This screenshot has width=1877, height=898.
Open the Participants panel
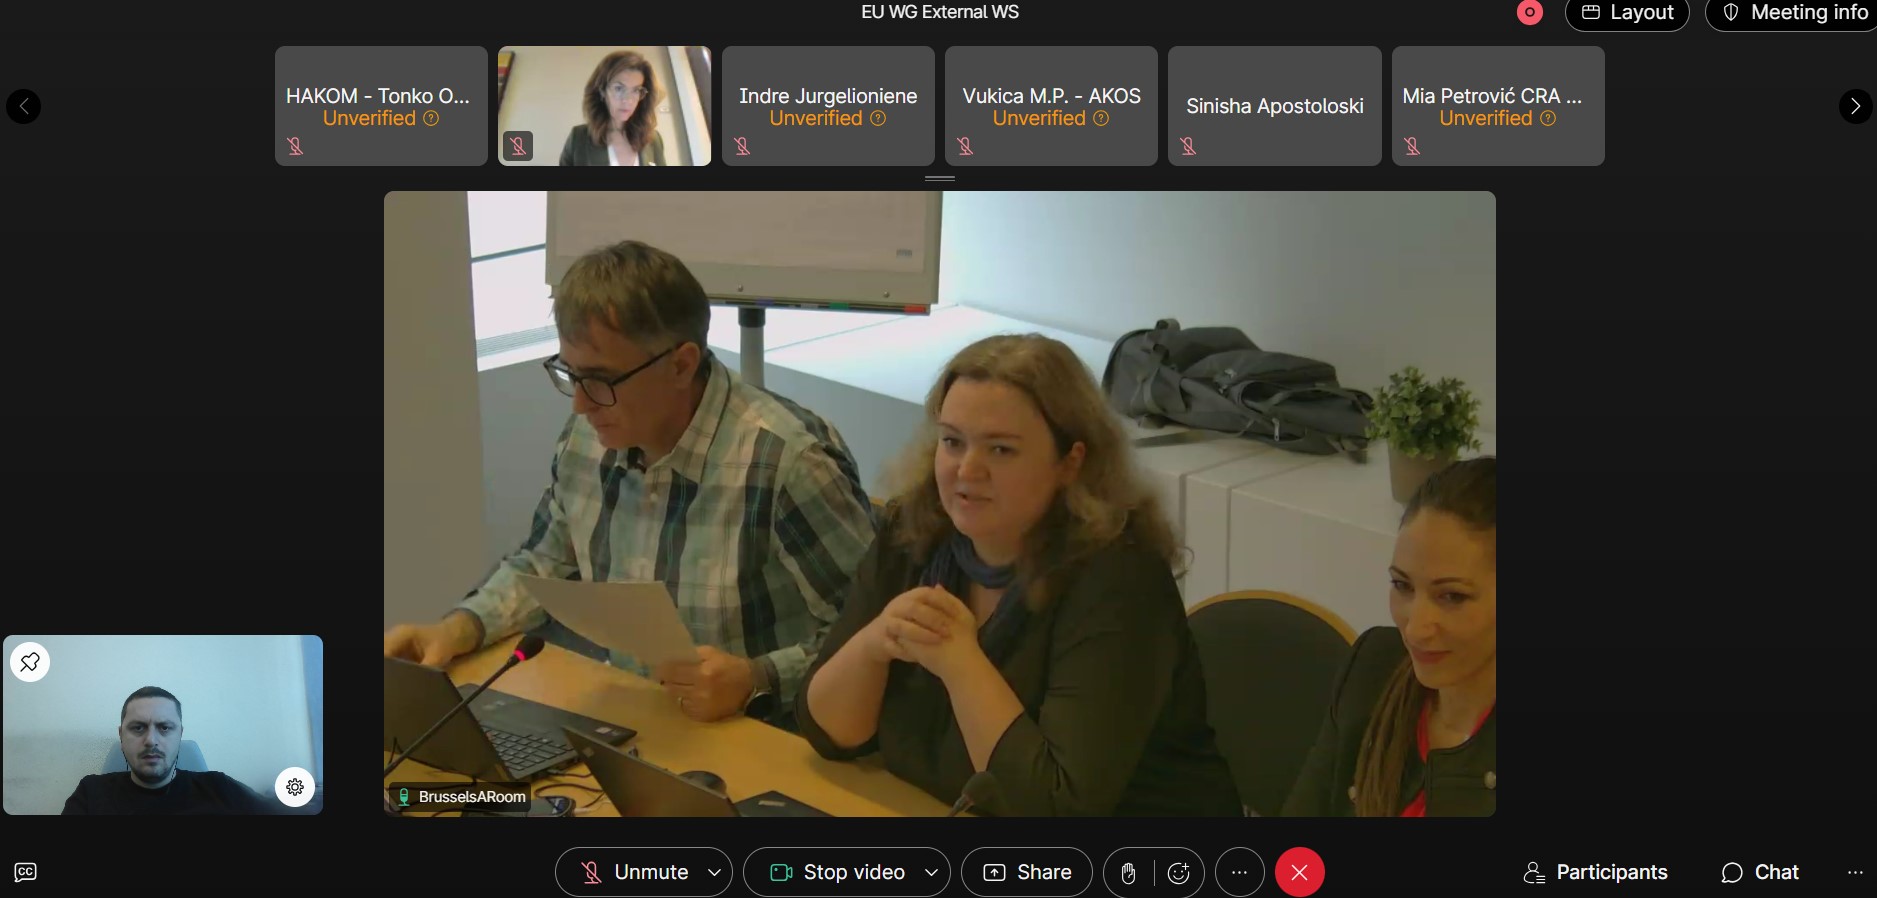[x=1595, y=872]
